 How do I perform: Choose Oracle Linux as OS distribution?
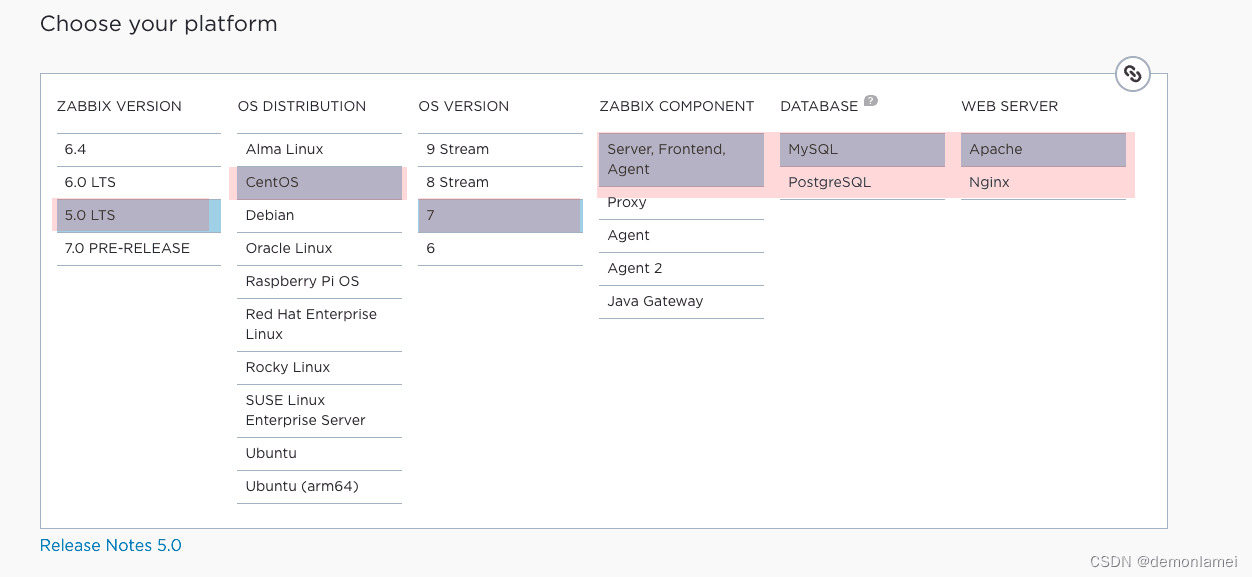320,249
